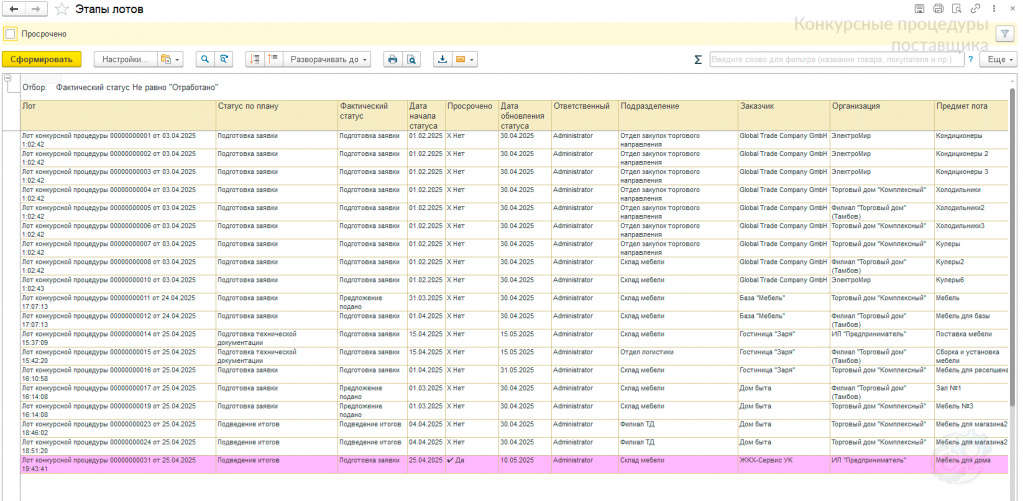Click the Отбор filter description text
Viewport: 1023px width, 501px height.
(120, 87)
